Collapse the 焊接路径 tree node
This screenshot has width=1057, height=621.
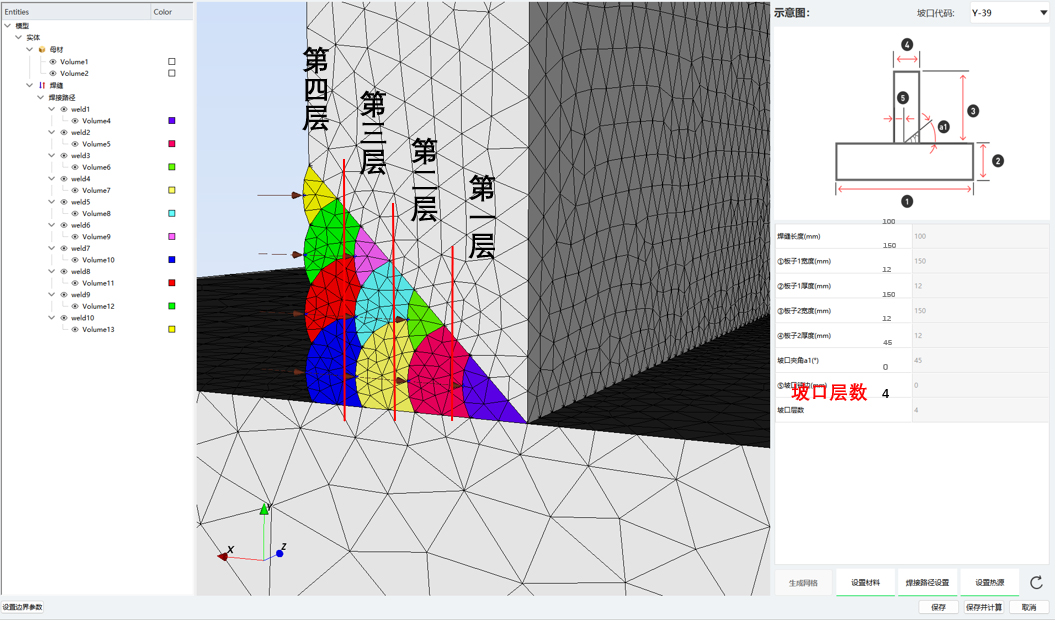pyautogui.click(x=41, y=97)
